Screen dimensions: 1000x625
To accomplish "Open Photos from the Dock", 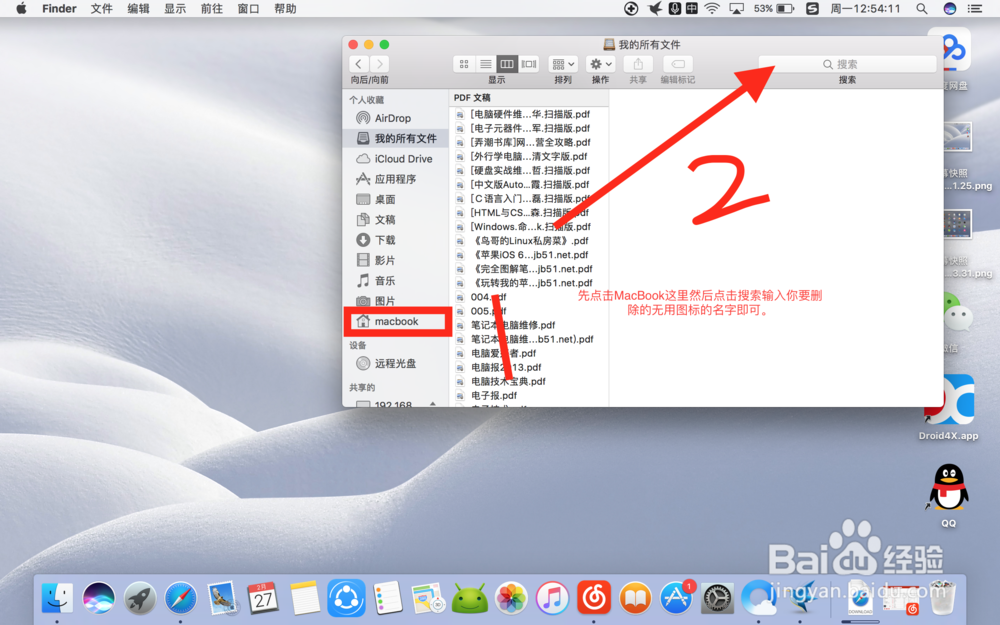I will [x=511, y=598].
